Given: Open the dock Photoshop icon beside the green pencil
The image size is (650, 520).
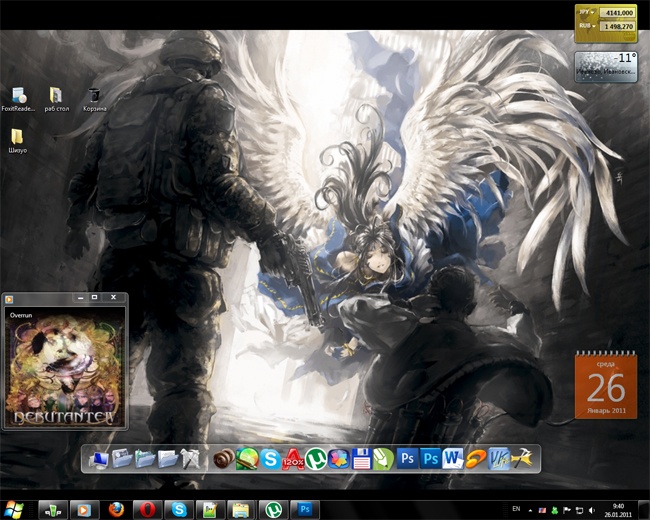Looking at the screenshot, I should click(x=407, y=459).
